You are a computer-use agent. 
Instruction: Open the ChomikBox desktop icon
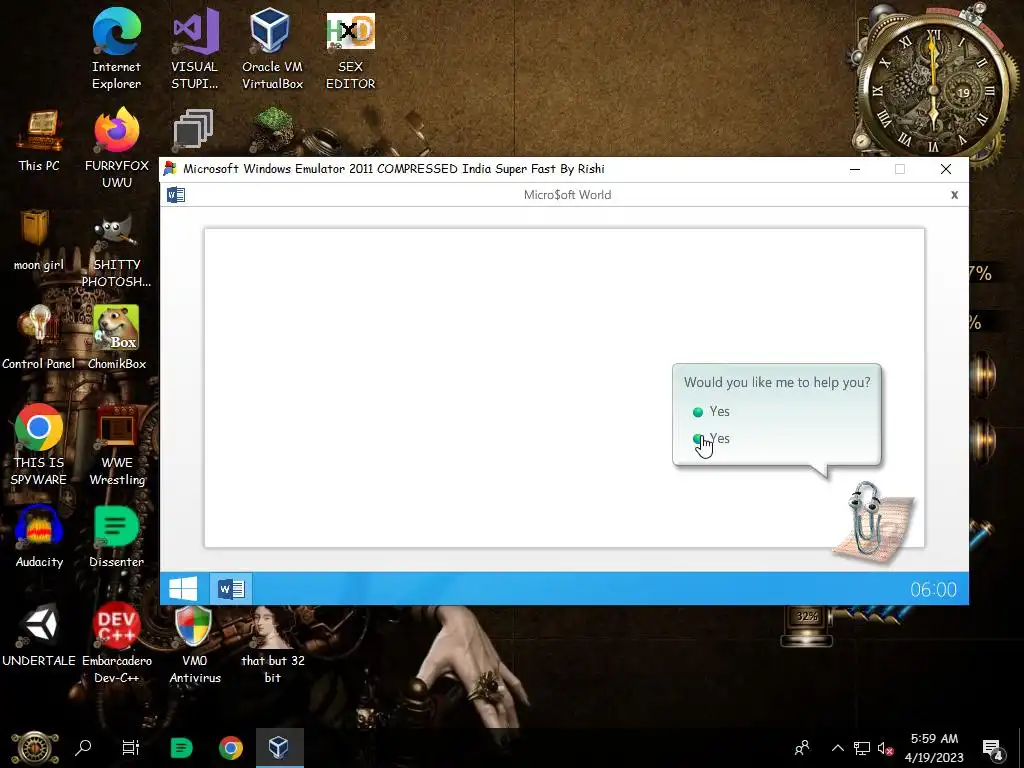pyautogui.click(x=117, y=338)
